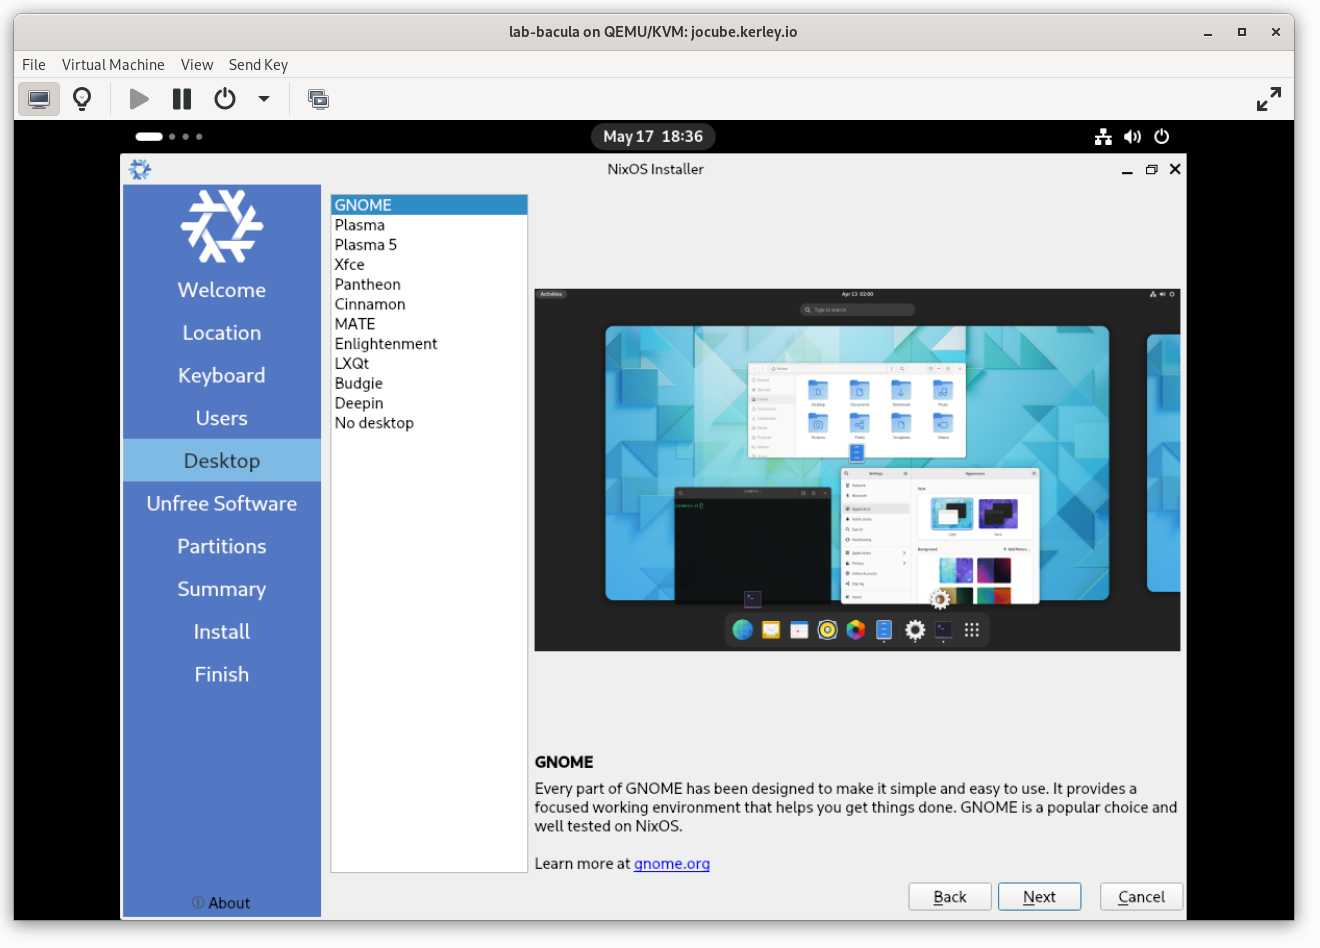Select Deepin desktop option
1320x948 pixels.
tap(429, 403)
